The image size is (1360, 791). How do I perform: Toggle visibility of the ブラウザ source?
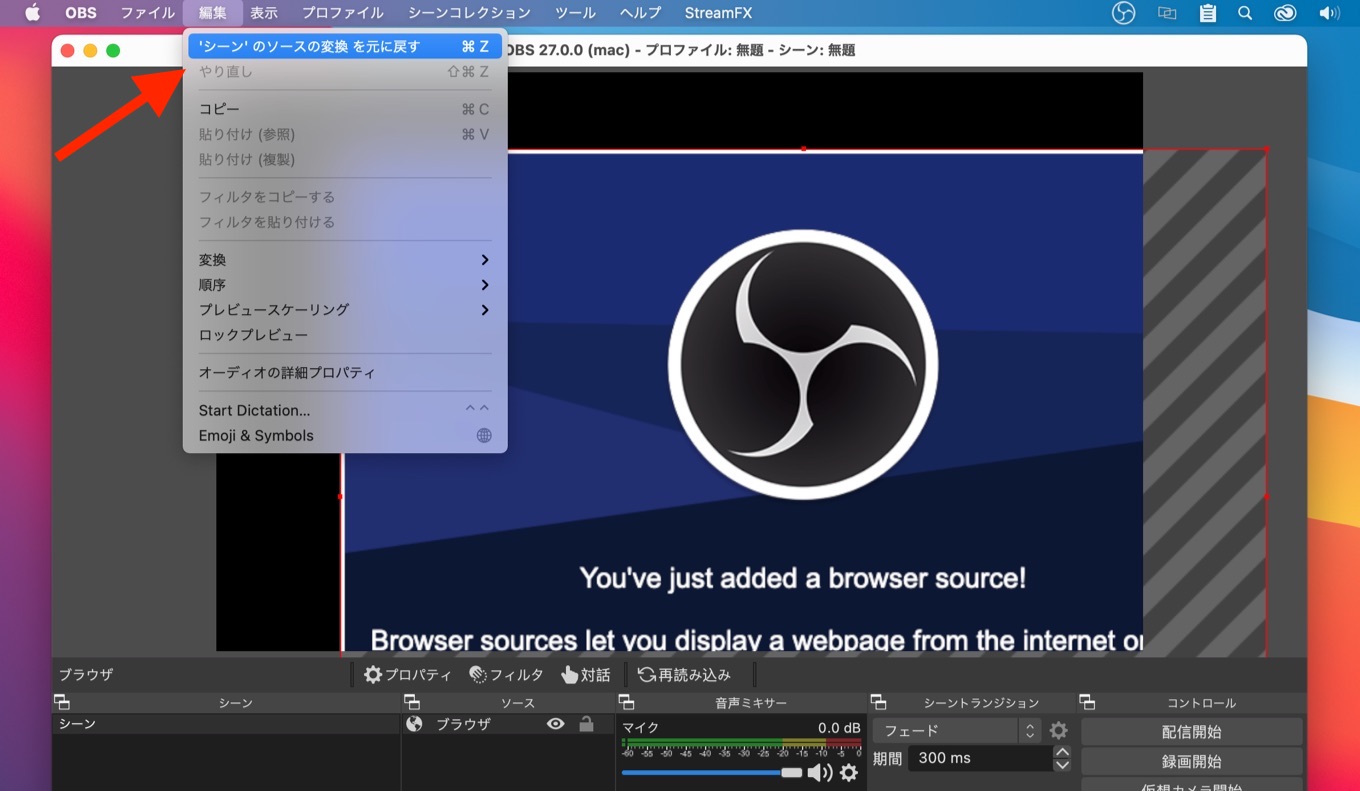[x=556, y=724]
